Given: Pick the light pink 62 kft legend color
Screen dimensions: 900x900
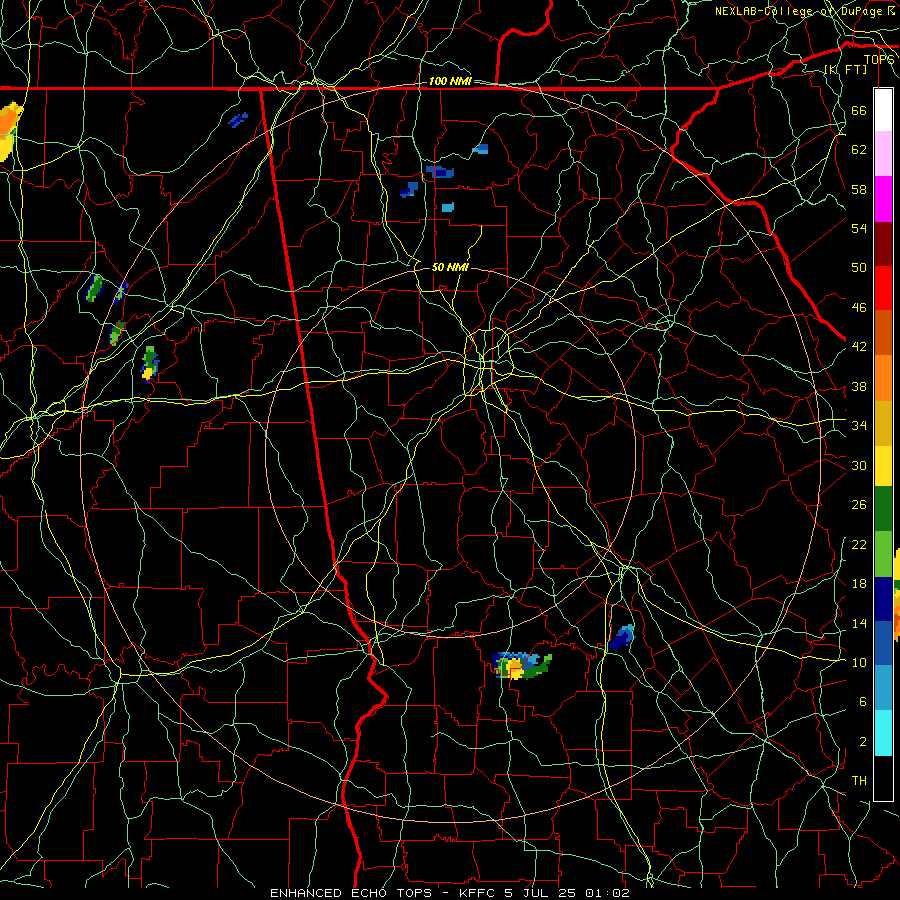Looking at the screenshot, I should coord(883,154).
